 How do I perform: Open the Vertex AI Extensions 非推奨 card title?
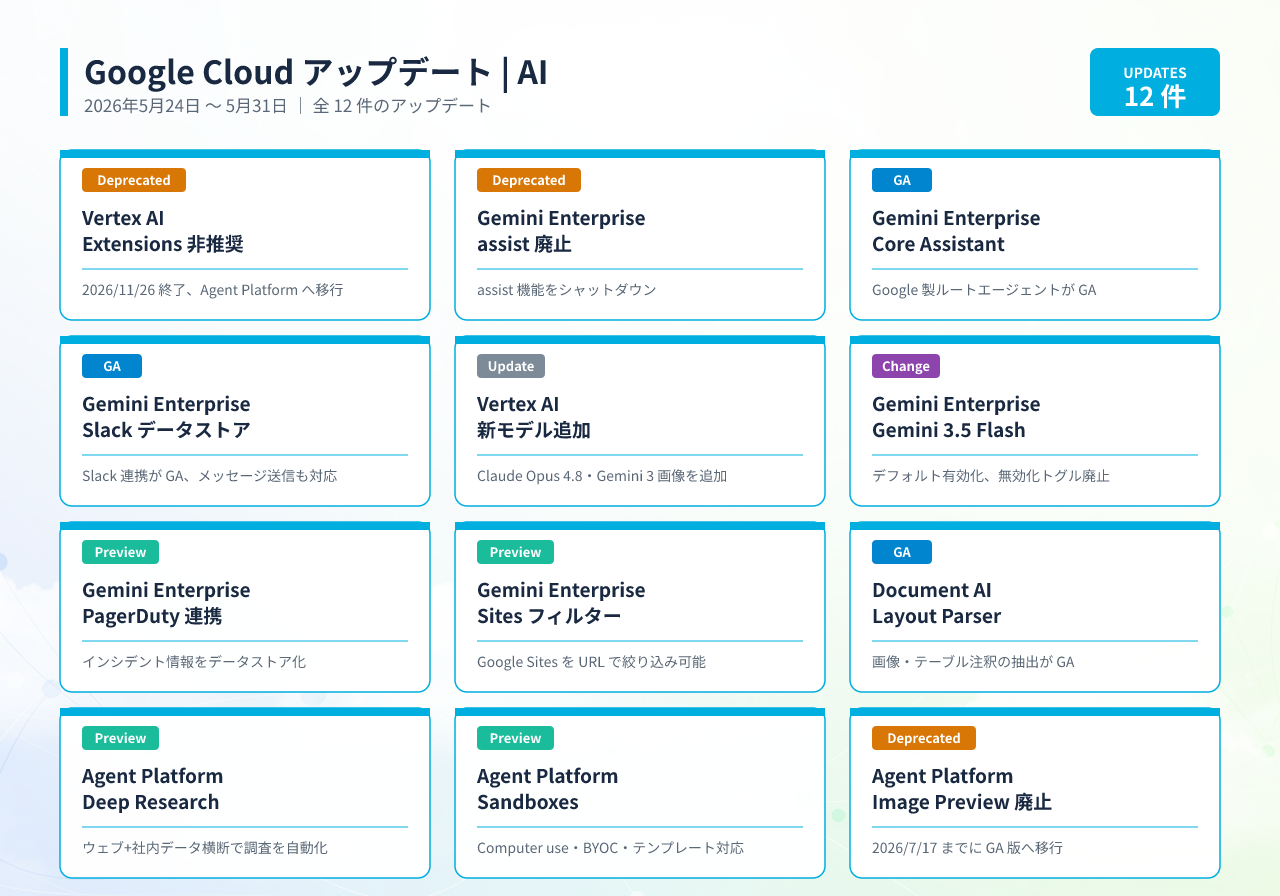163,231
